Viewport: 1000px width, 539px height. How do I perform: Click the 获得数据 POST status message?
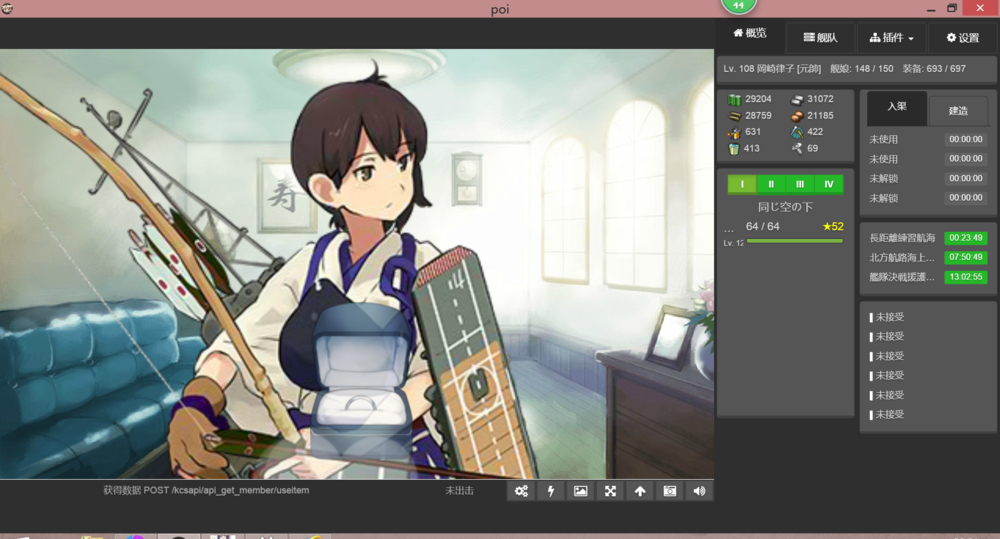tap(206, 490)
